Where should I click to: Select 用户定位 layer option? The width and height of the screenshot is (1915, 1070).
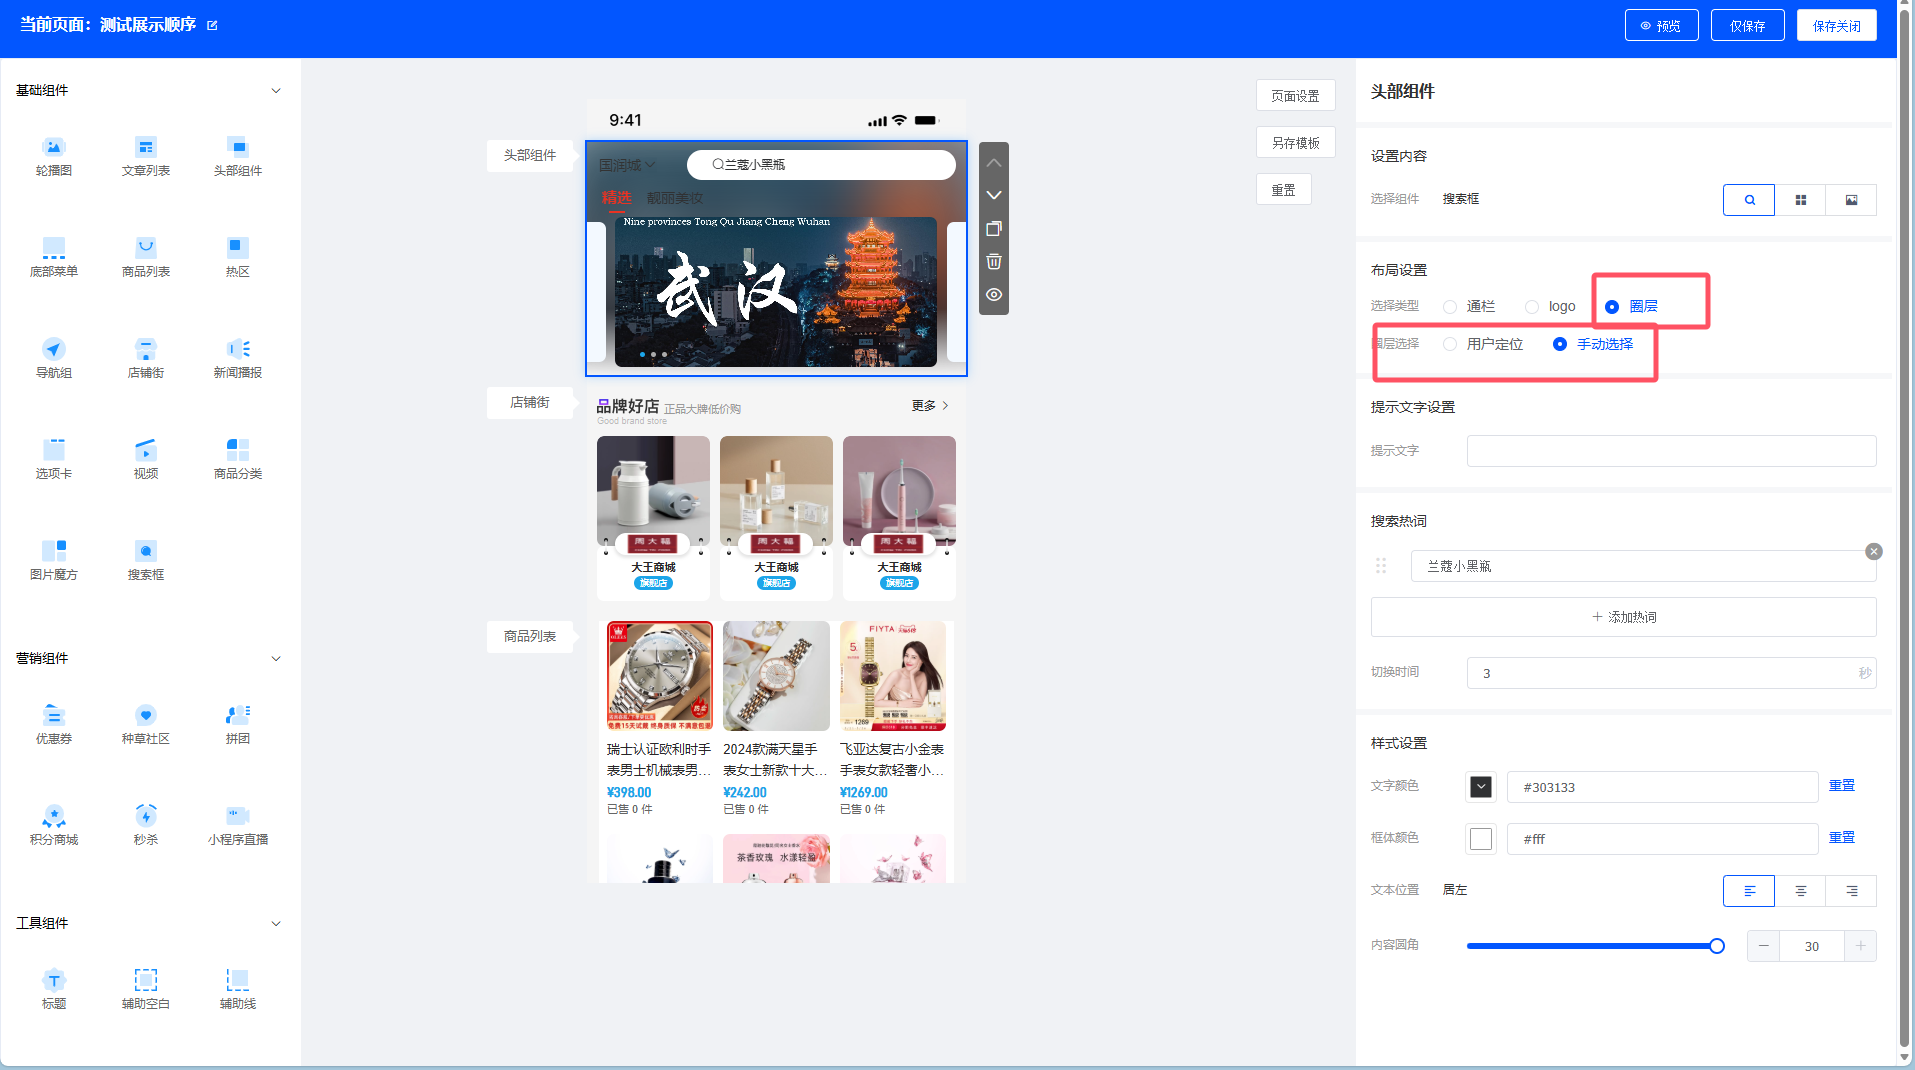tap(1450, 344)
